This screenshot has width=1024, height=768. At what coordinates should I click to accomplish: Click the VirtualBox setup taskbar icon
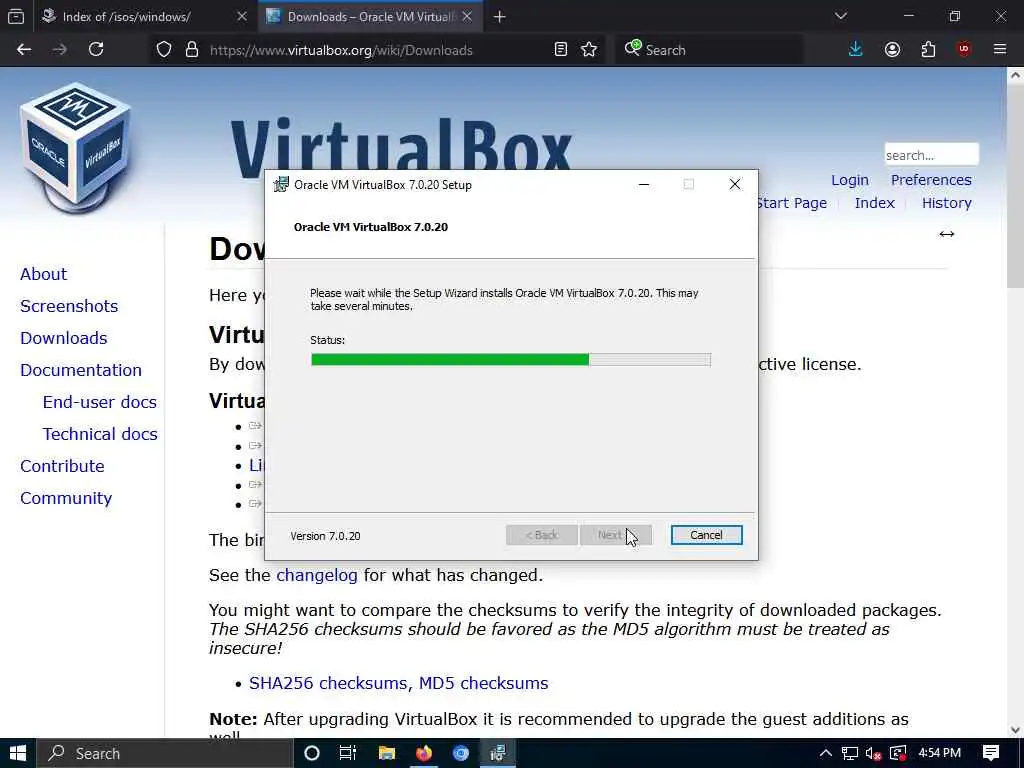[x=498, y=753]
